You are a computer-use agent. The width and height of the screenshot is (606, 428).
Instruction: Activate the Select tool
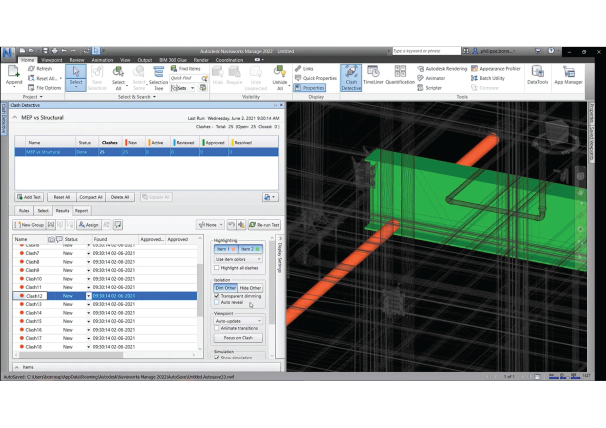pos(76,77)
